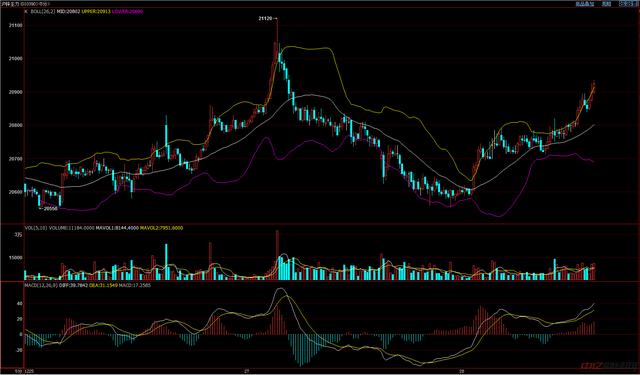Select date 27 on the time axis
Screen dimensions: 640x375
tap(246, 371)
